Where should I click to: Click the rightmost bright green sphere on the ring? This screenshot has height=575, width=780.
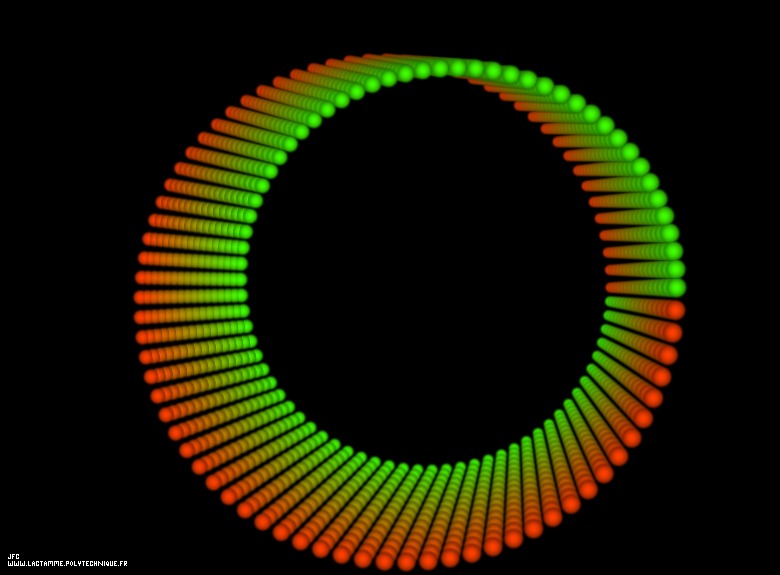coord(677,287)
